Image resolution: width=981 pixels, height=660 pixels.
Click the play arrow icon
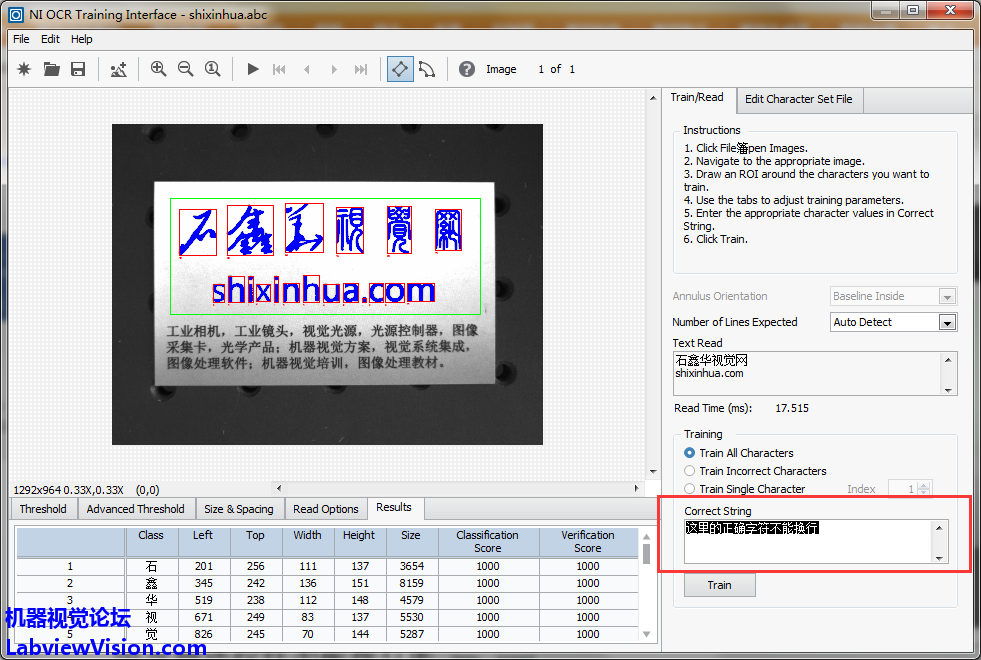(253, 69)
